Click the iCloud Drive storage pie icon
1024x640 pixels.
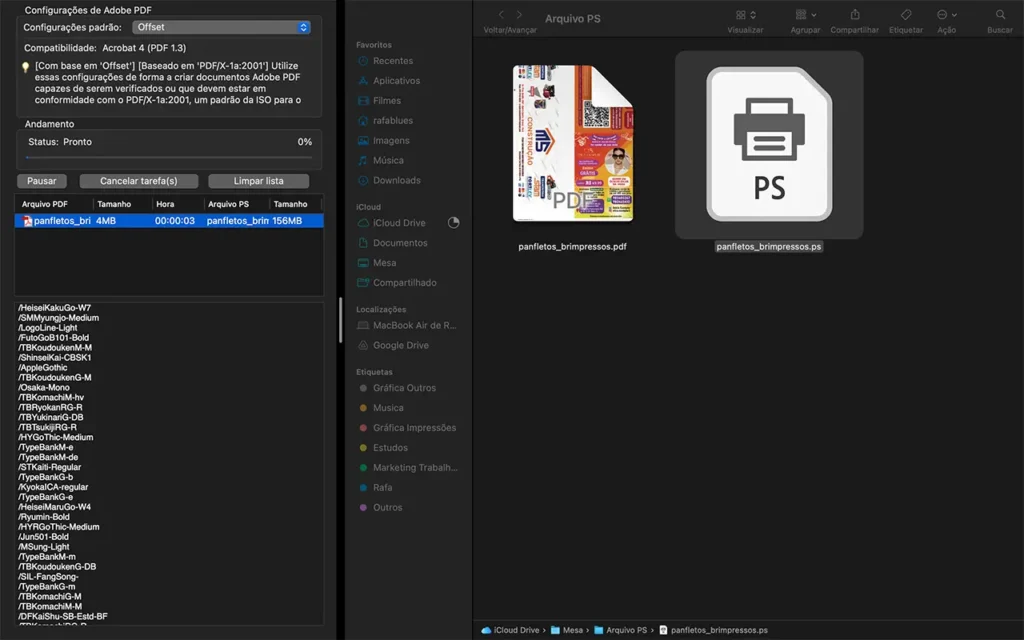click(x=453, y=223)
